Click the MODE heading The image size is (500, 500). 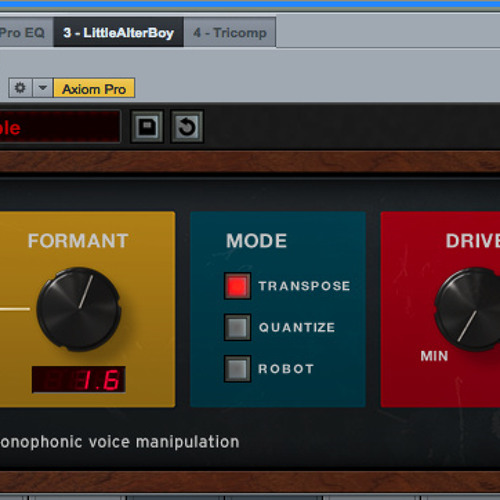[256, 241]
